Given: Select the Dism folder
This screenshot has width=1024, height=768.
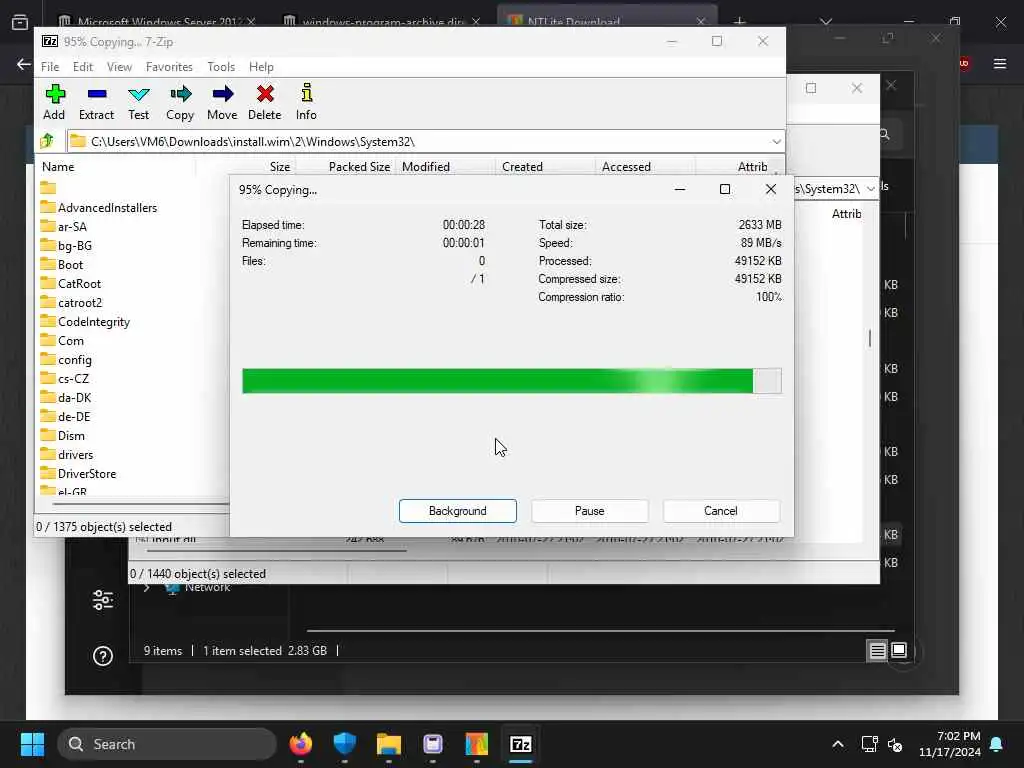Looking at the screenshot, I should [x=63, y=435].
